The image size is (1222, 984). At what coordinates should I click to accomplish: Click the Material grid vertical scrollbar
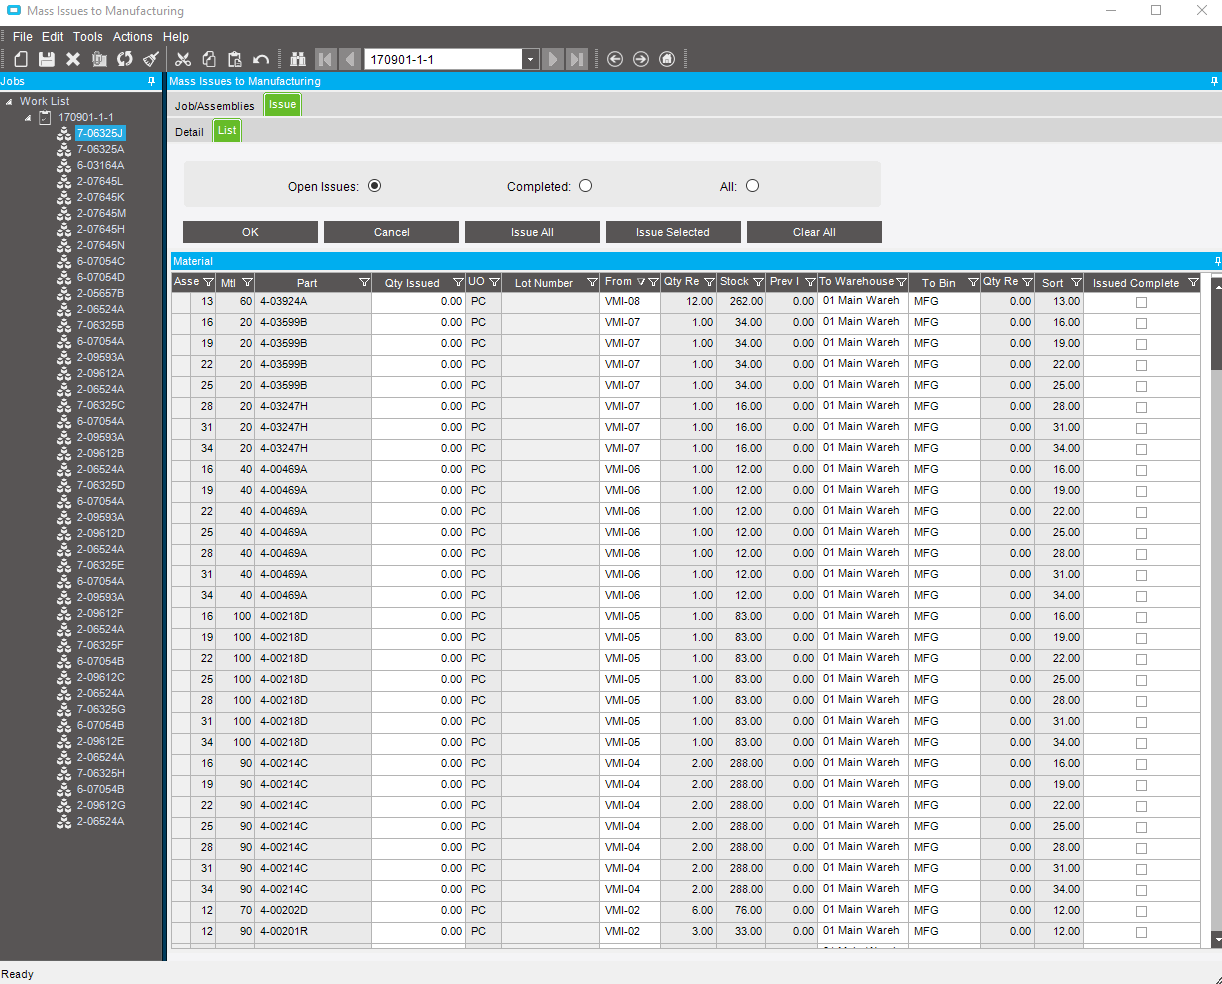coord(1216,600)
